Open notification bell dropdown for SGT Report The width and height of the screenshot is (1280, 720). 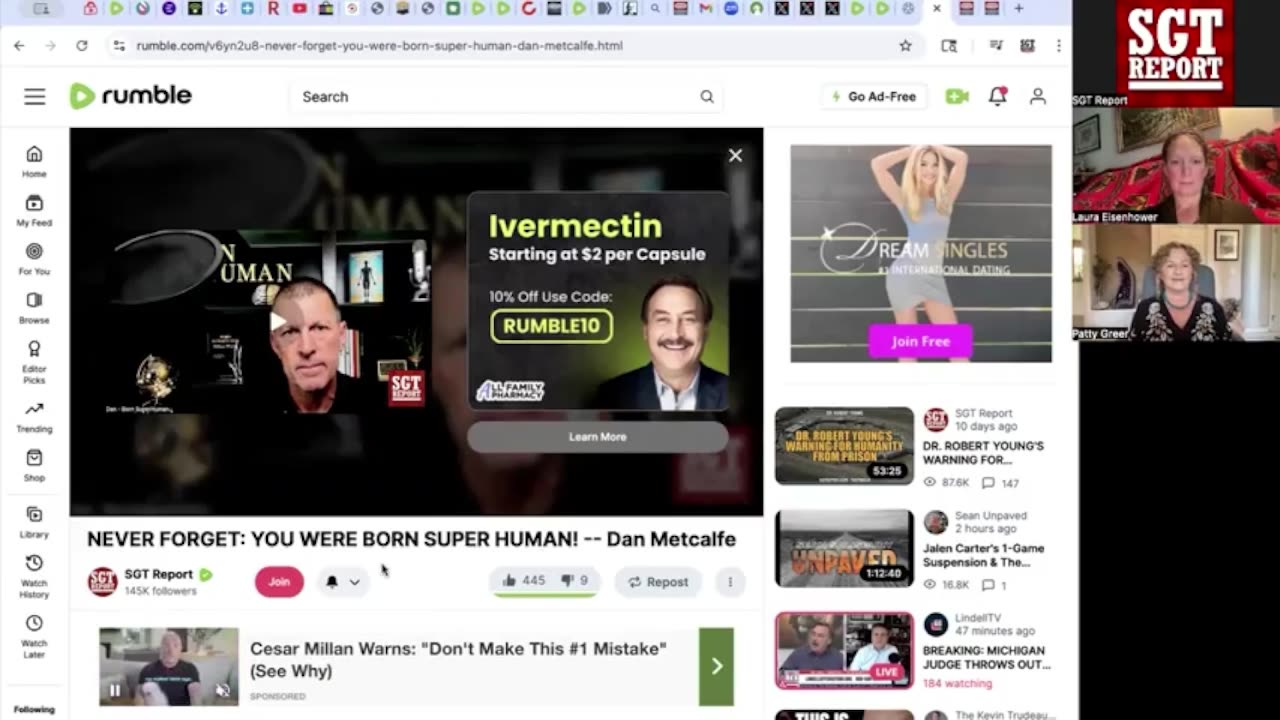click(342, 582)
